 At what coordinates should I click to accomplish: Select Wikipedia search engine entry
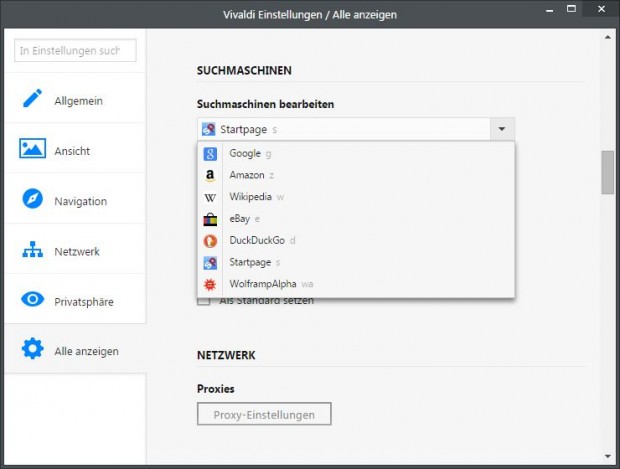(x=356, y=197)
